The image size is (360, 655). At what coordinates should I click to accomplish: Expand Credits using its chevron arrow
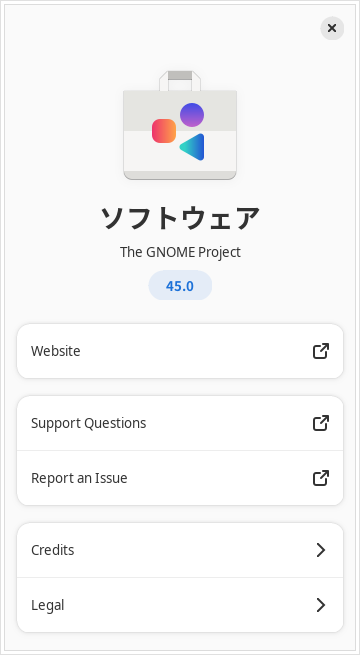[x=321, y=550]
